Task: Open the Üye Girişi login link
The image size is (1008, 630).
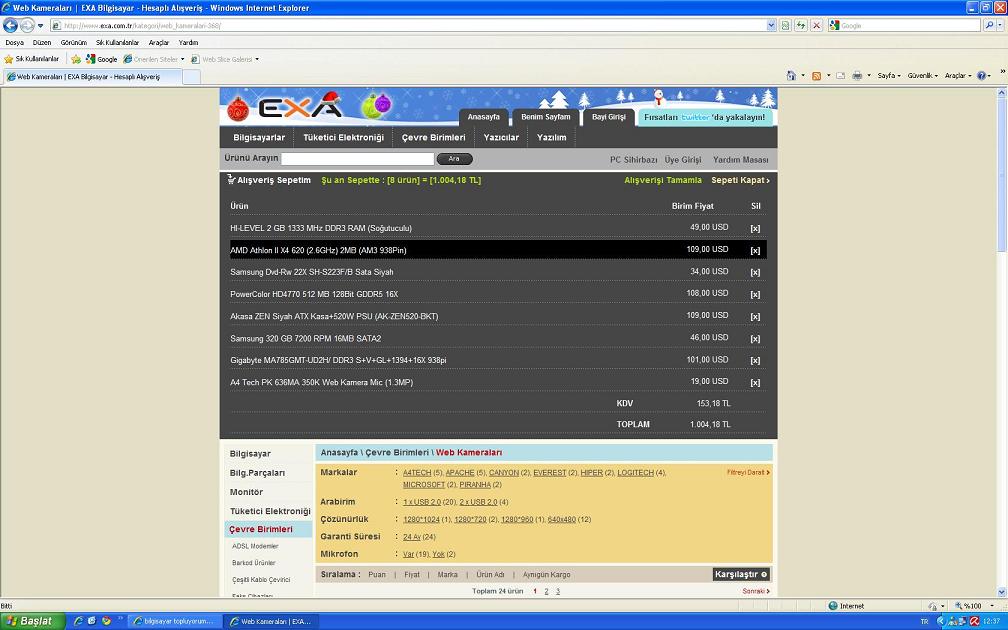Action: click(683, 159)
